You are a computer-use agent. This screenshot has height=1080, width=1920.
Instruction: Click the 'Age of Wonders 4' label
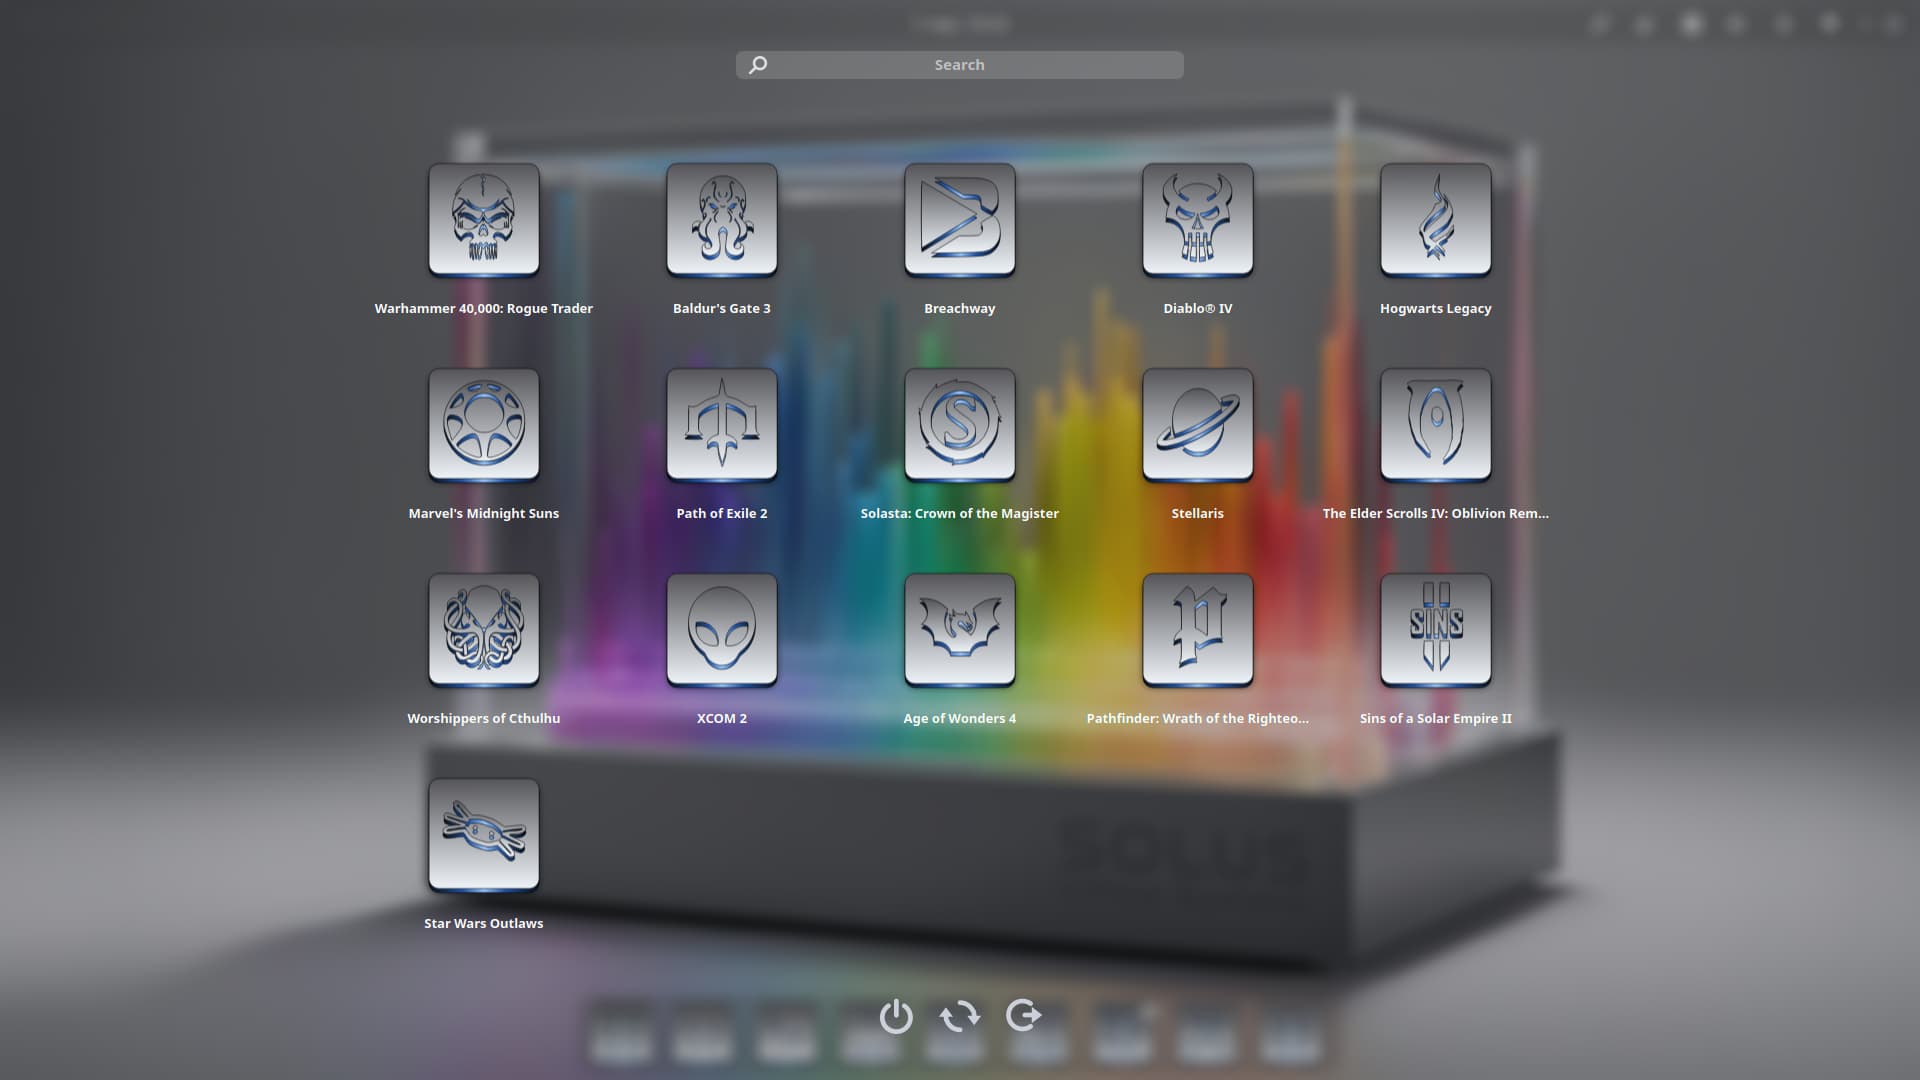(x=960, y=718)
